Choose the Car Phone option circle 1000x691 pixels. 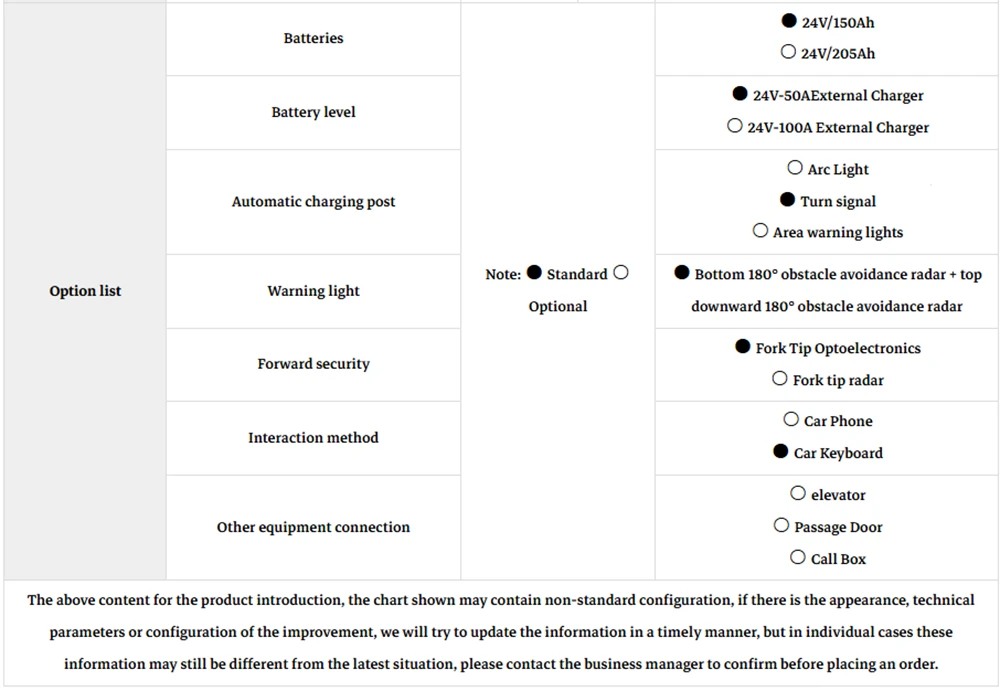pos(791,419)
